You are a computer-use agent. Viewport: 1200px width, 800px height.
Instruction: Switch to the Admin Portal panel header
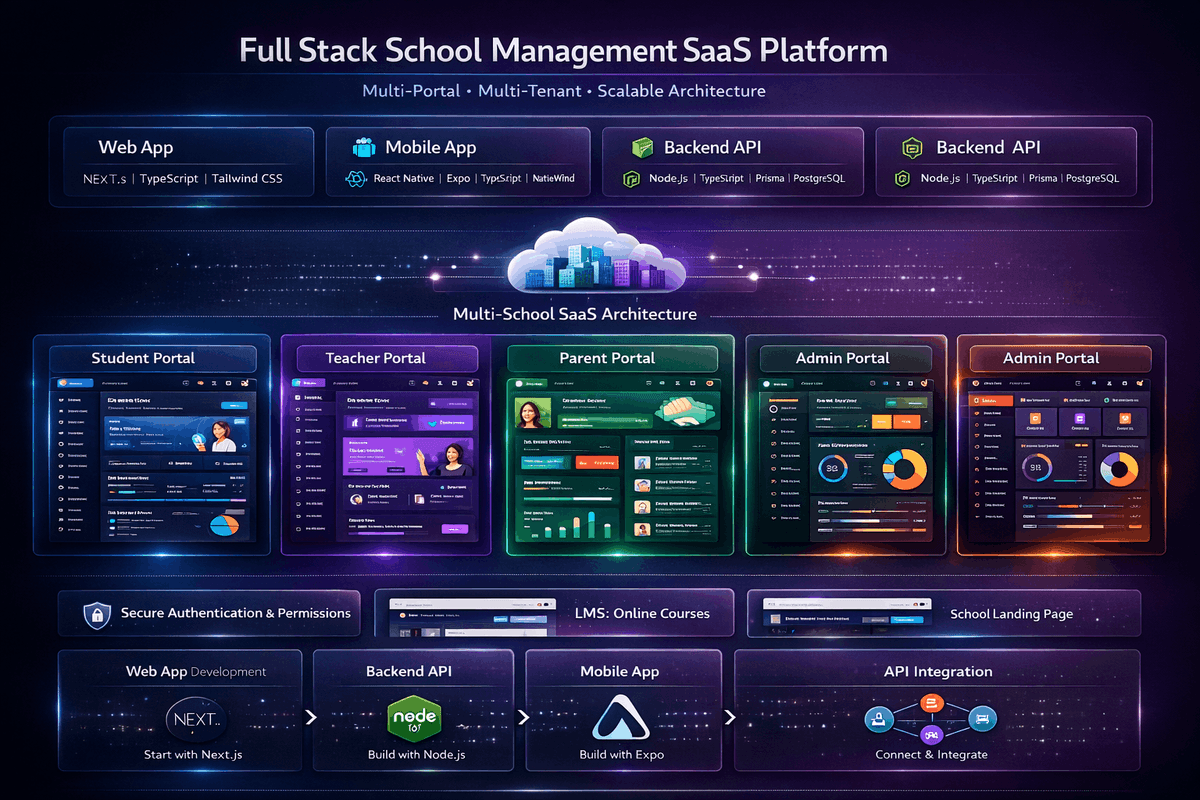844,358
